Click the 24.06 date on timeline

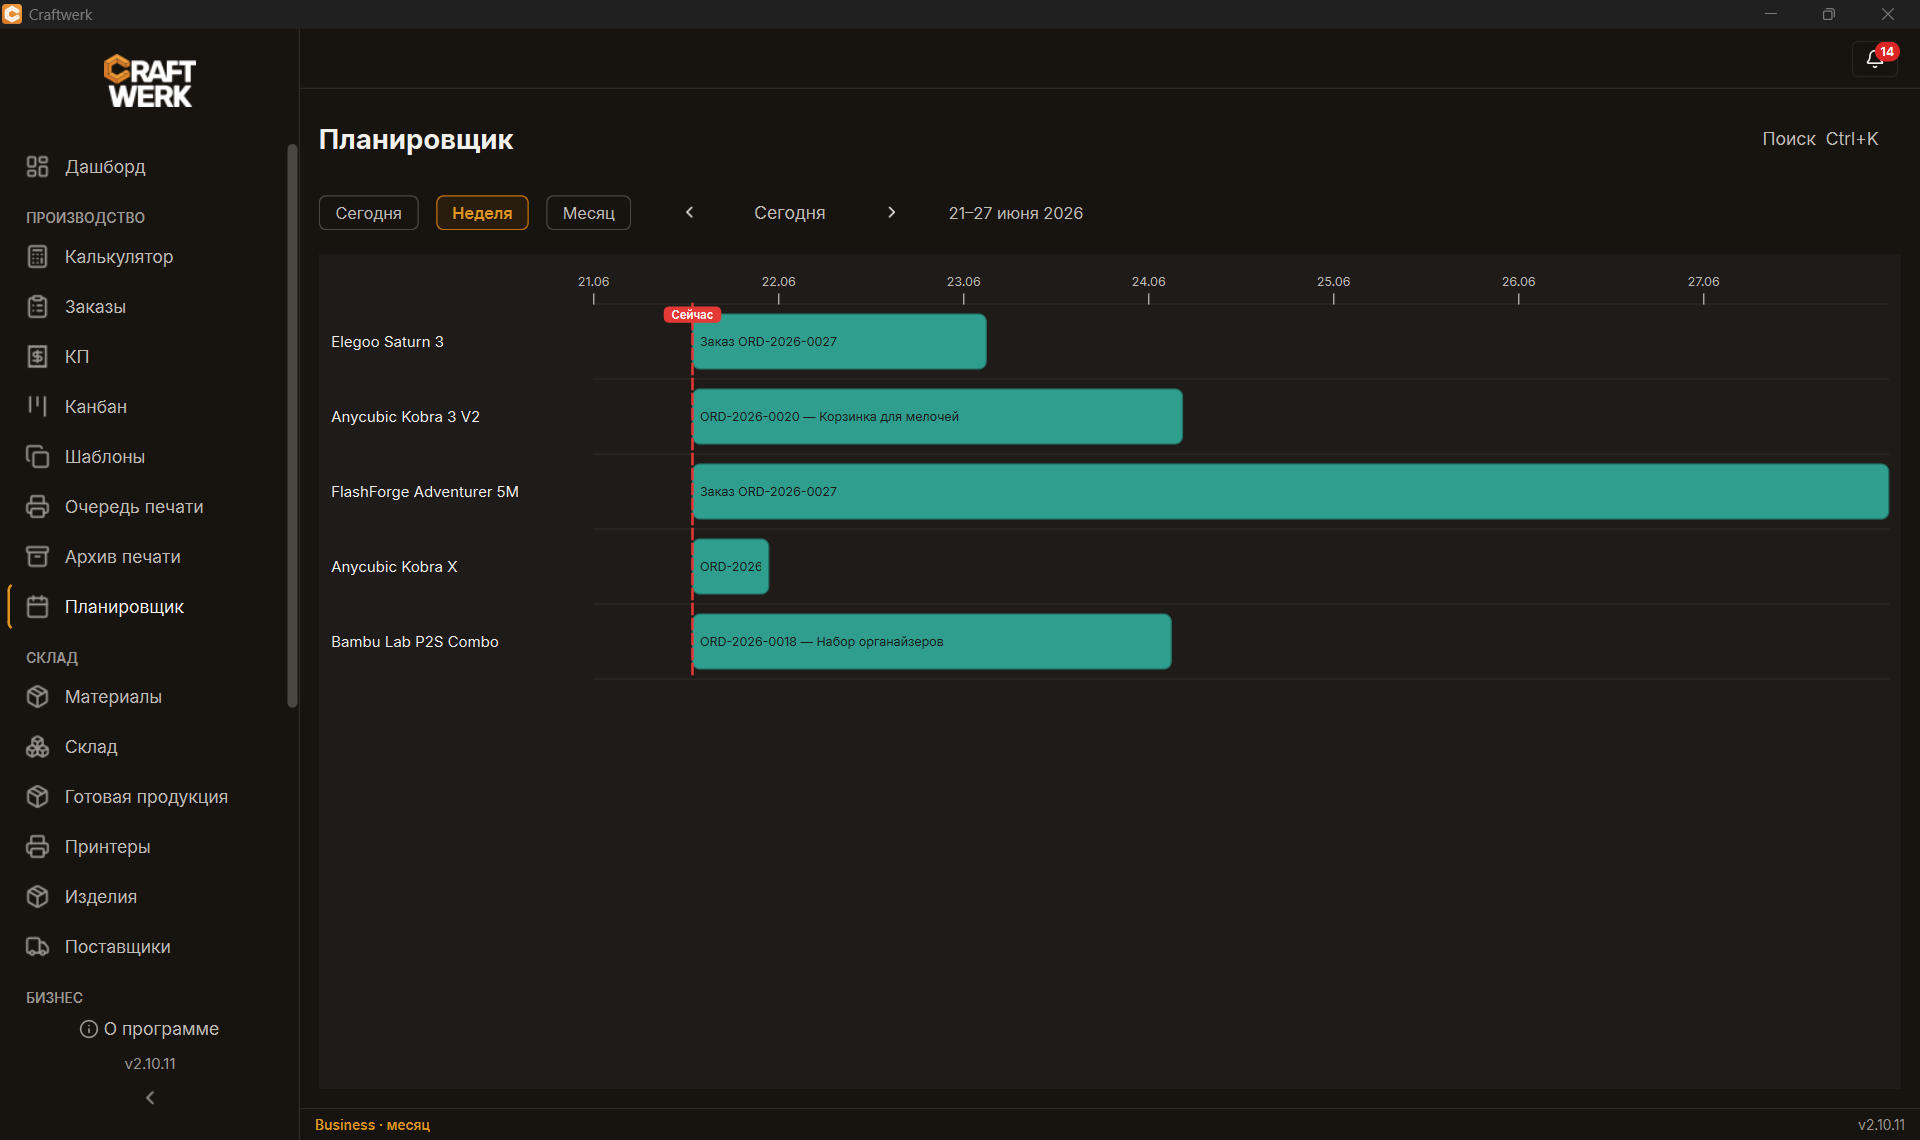click(x=1148, y=282)
